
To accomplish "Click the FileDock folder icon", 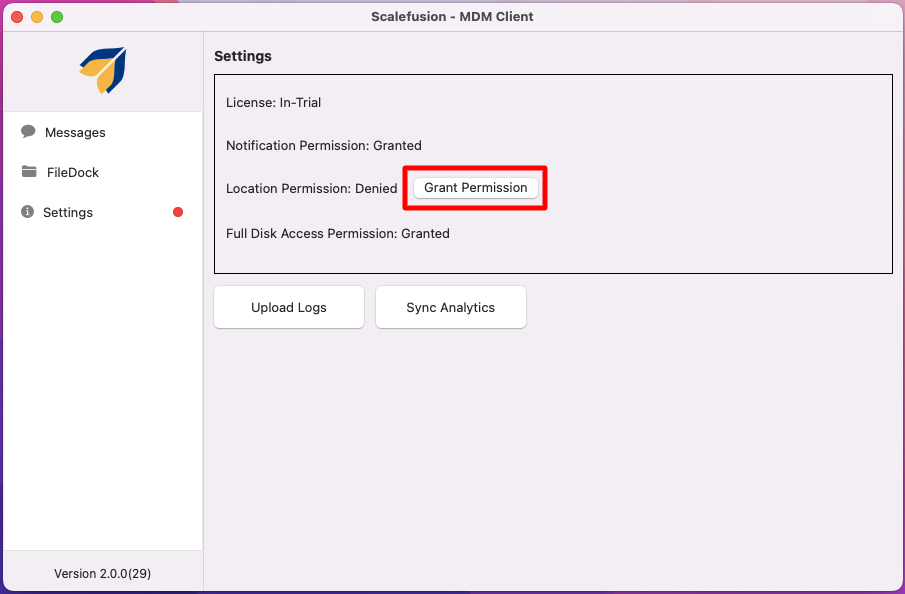I will pos(29,171).
